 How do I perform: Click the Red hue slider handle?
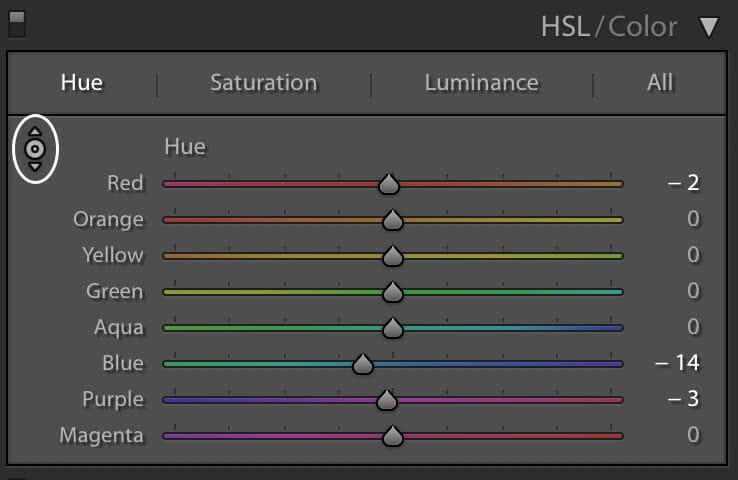coord(389,184)
